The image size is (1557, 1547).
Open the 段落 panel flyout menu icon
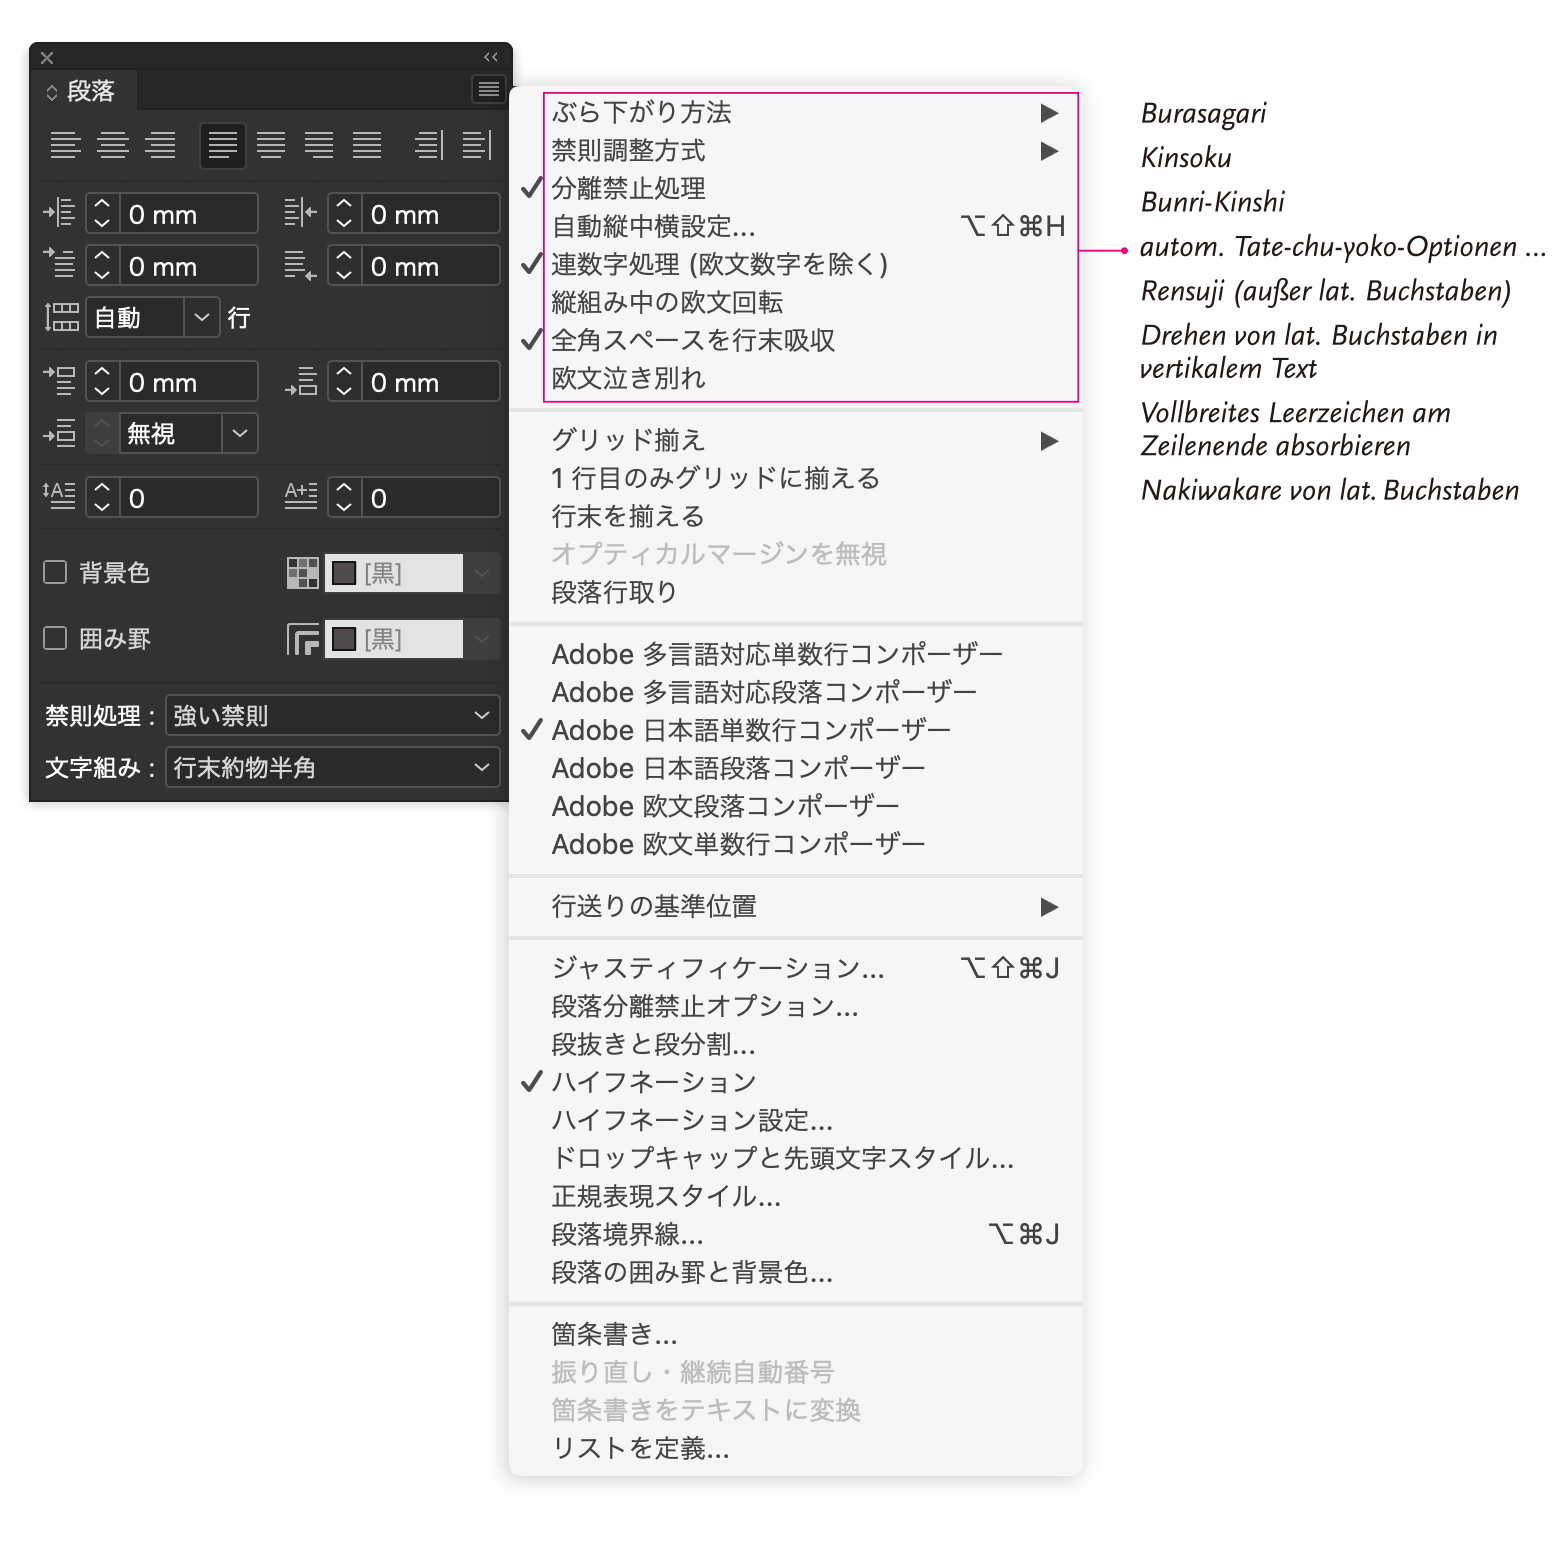pyautogui.click(x=488, y=90)
